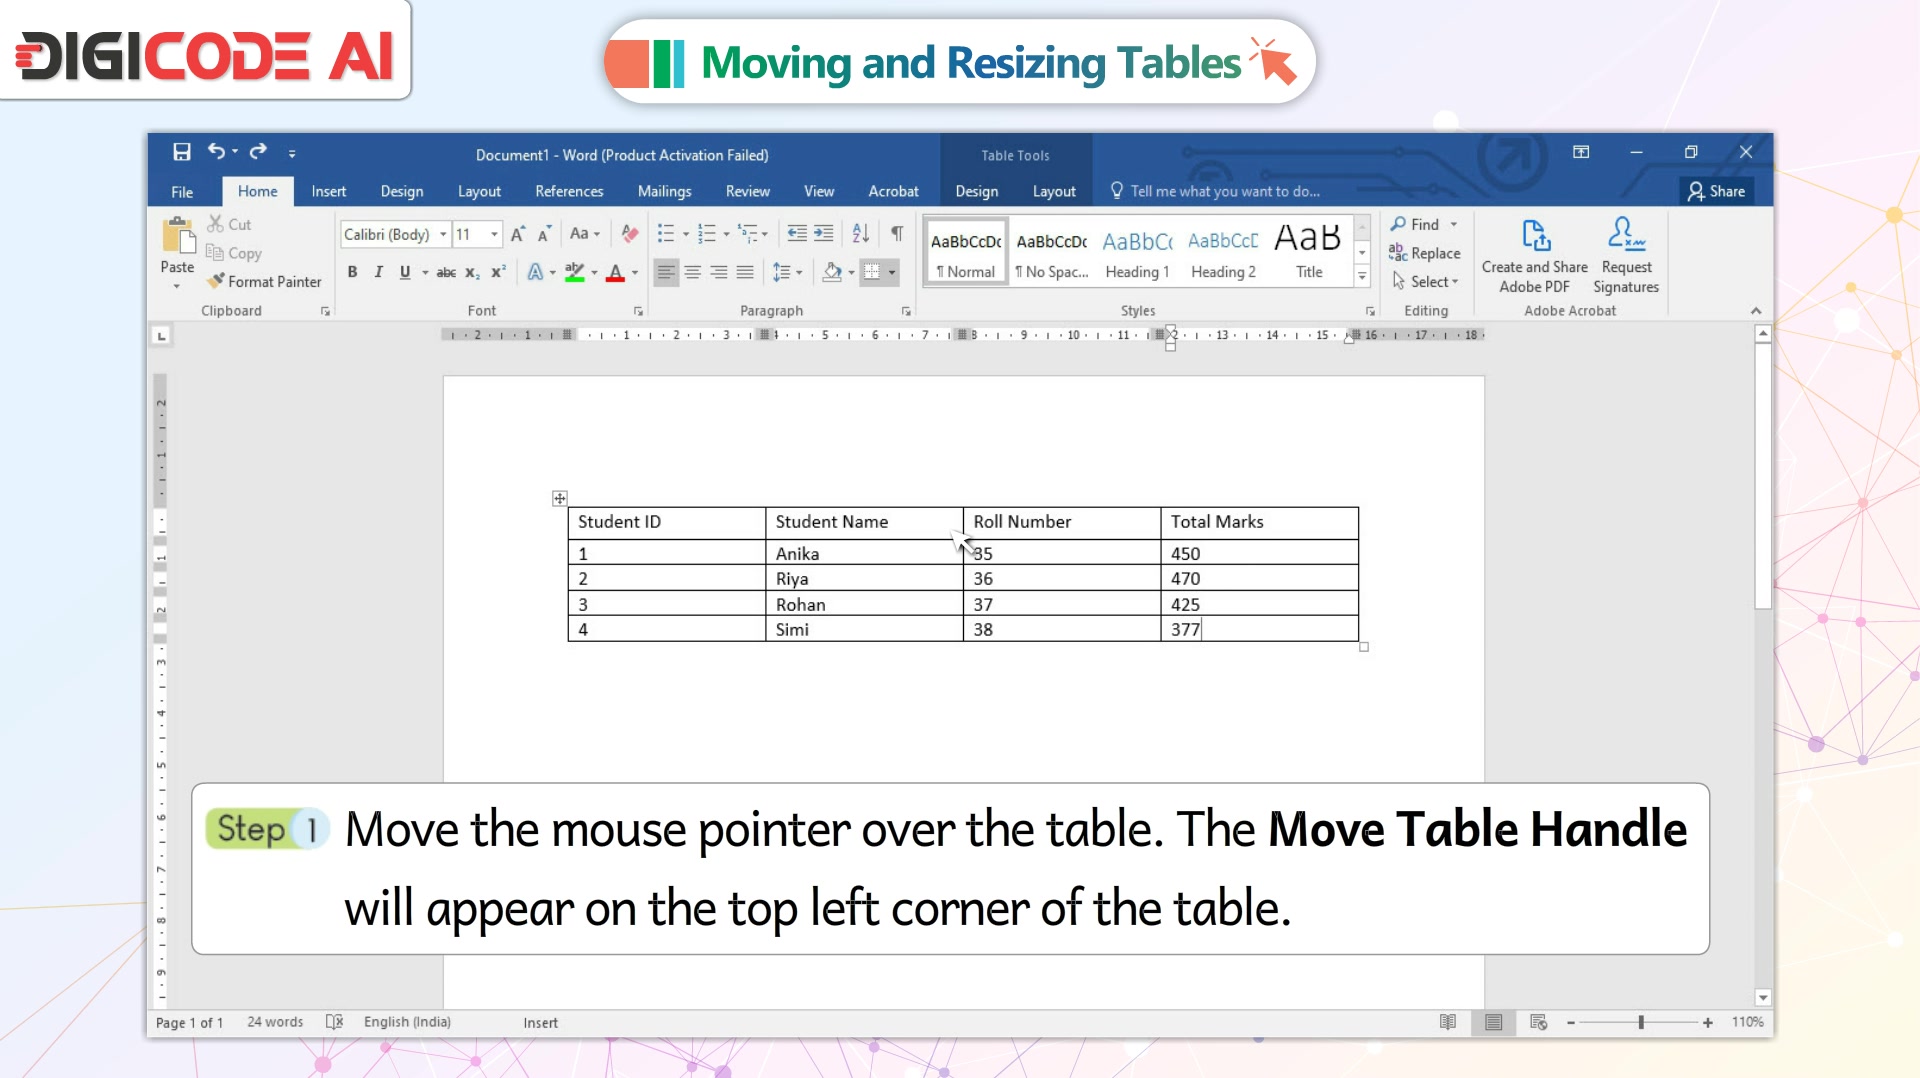1920x1078 pixels.
Task: Click the Student Name table header cell
Action: point(864,522)
